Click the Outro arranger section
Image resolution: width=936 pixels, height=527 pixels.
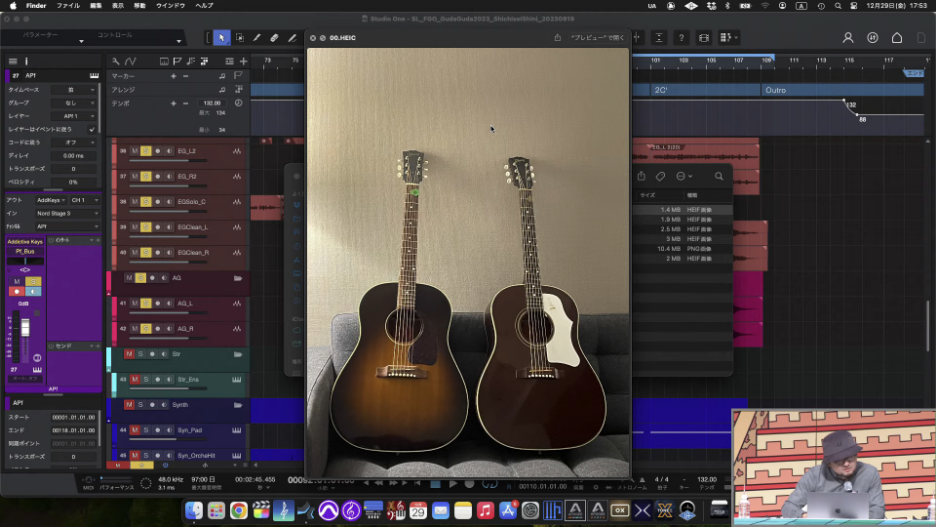(800, 90)
